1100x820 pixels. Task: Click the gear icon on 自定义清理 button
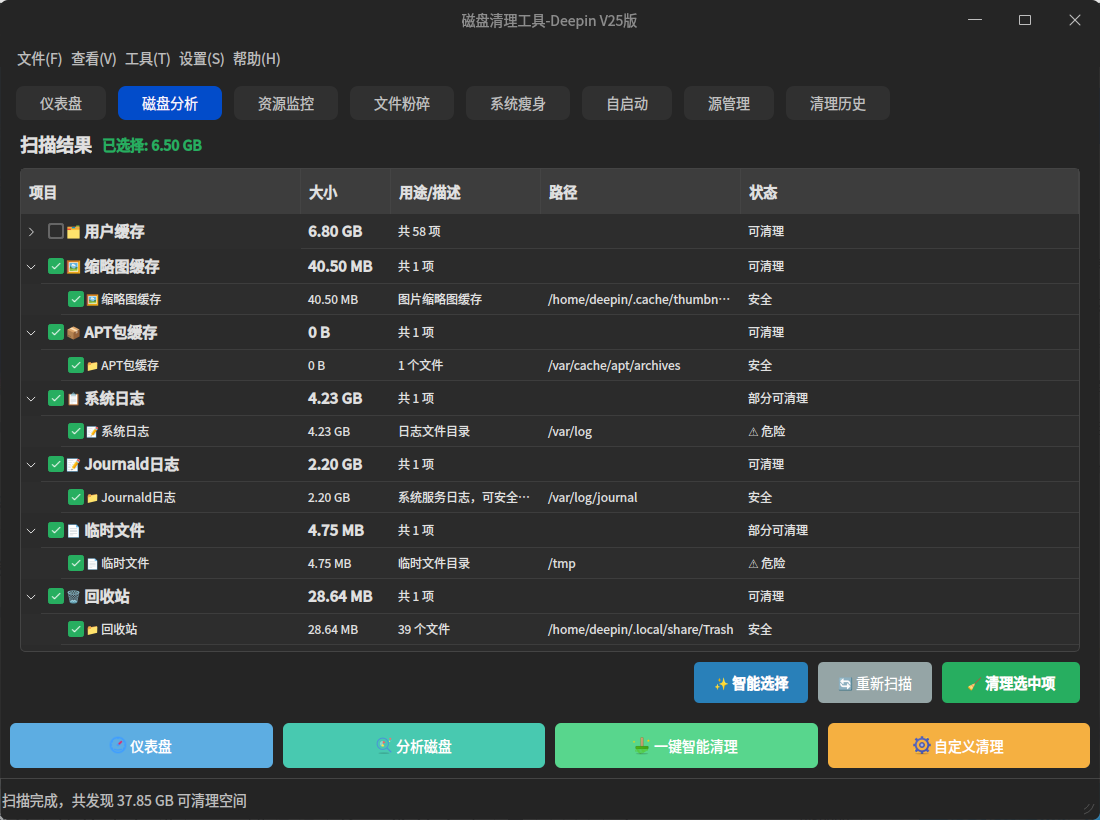922,745
